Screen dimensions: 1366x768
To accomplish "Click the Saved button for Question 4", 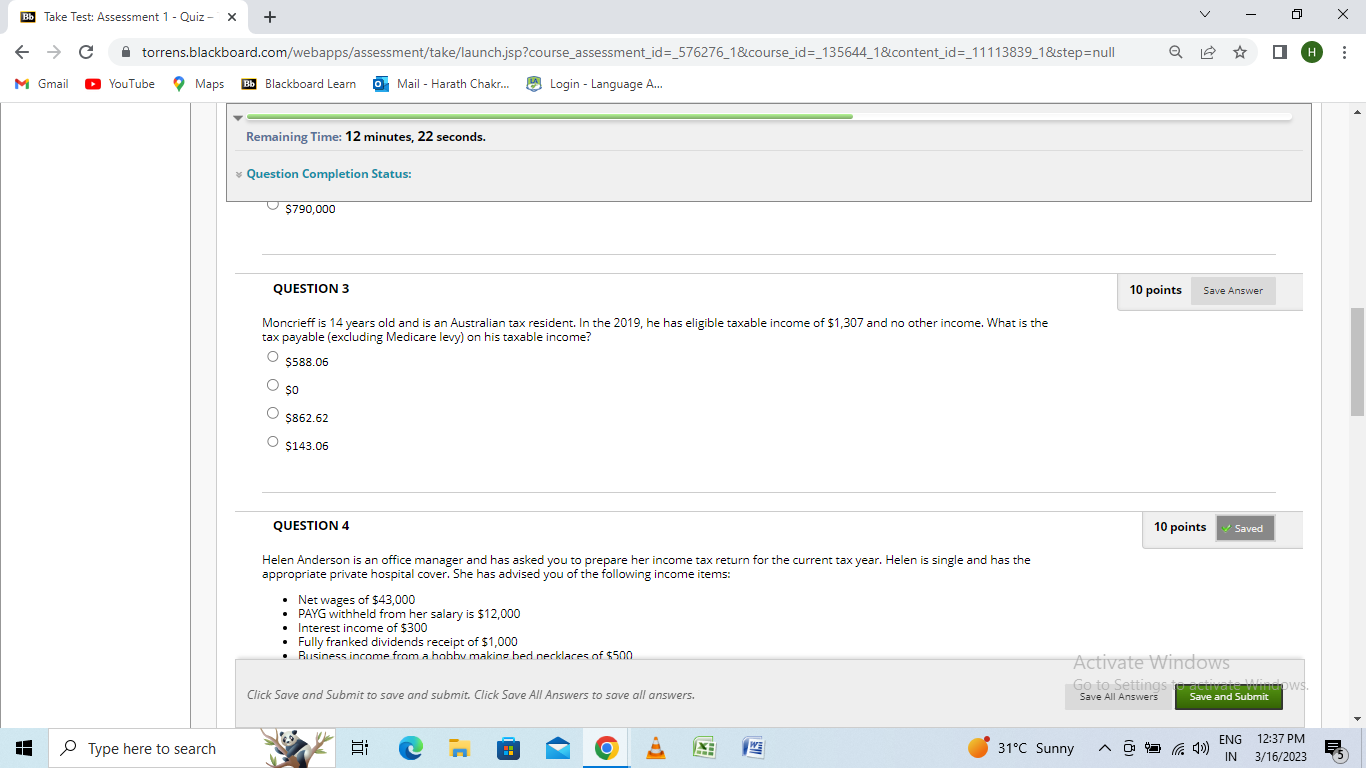I will 1245,528.
